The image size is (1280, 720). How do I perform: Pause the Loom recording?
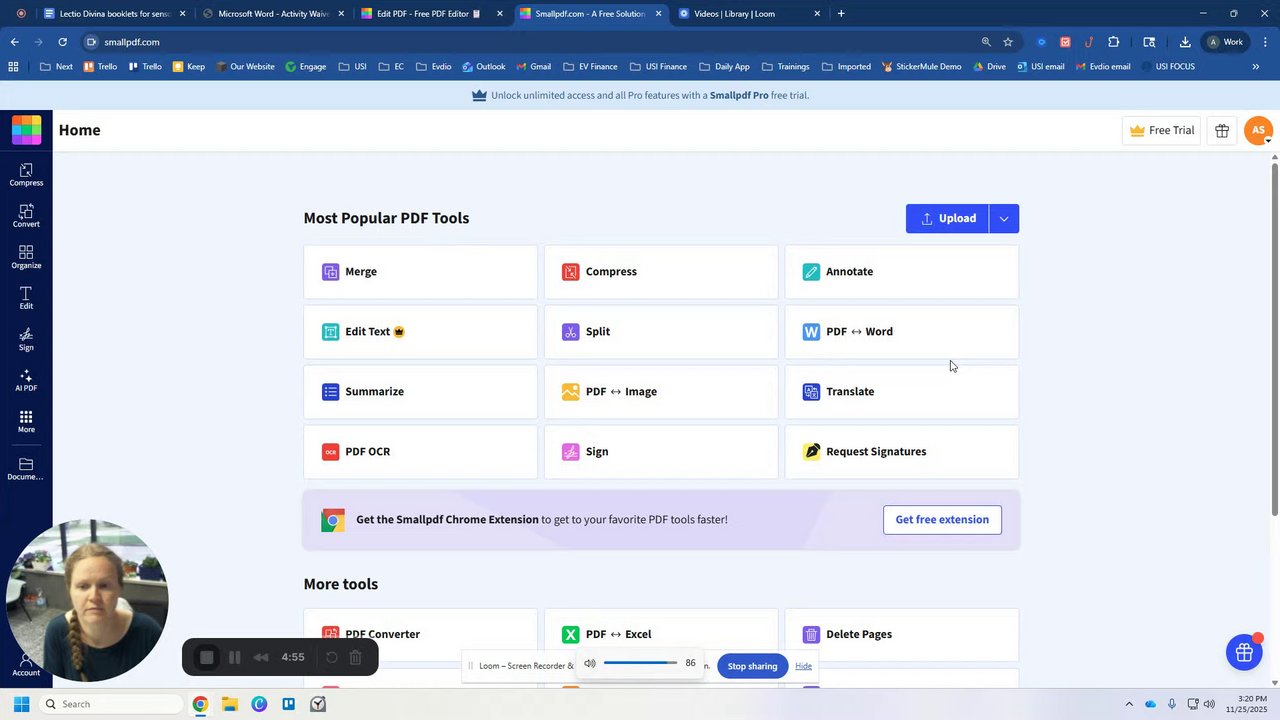click(234, 657)
